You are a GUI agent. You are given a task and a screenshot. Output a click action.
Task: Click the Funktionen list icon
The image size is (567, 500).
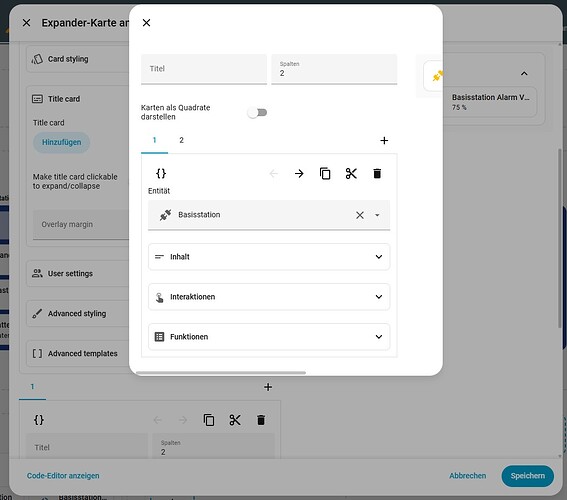tap(159, 337)
